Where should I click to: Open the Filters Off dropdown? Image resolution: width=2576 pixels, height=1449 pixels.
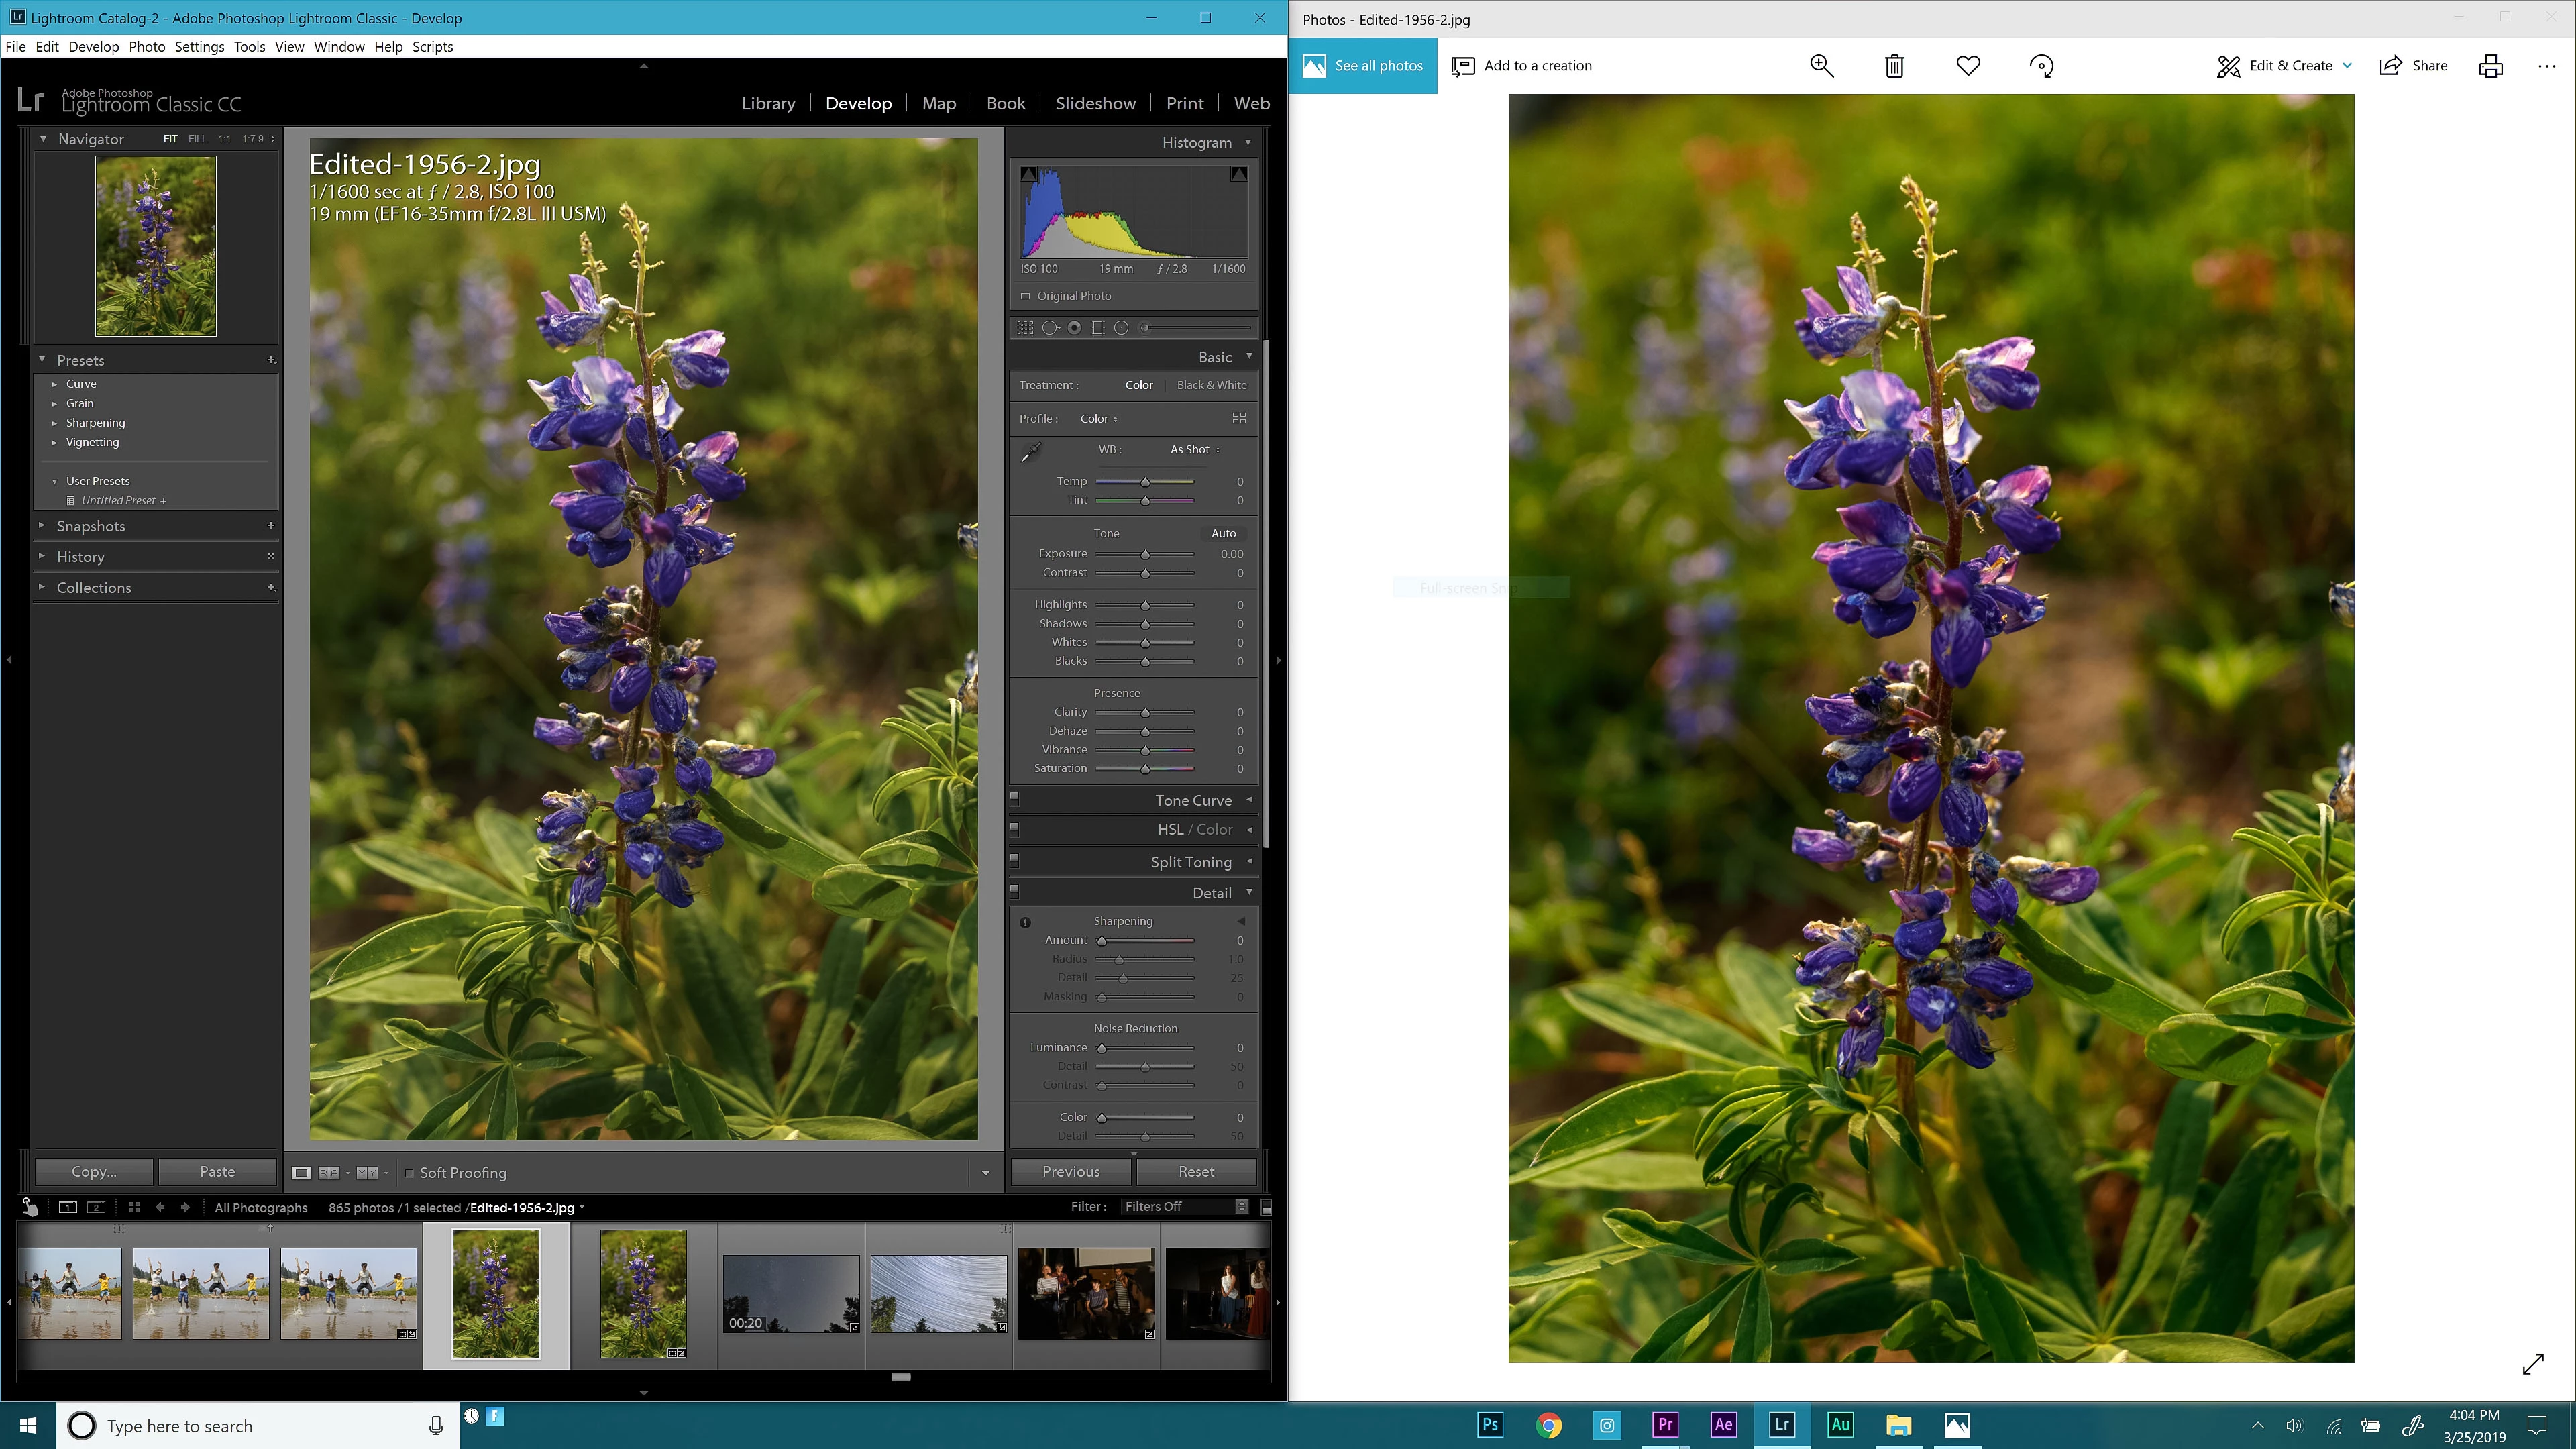point(1185,1206)
